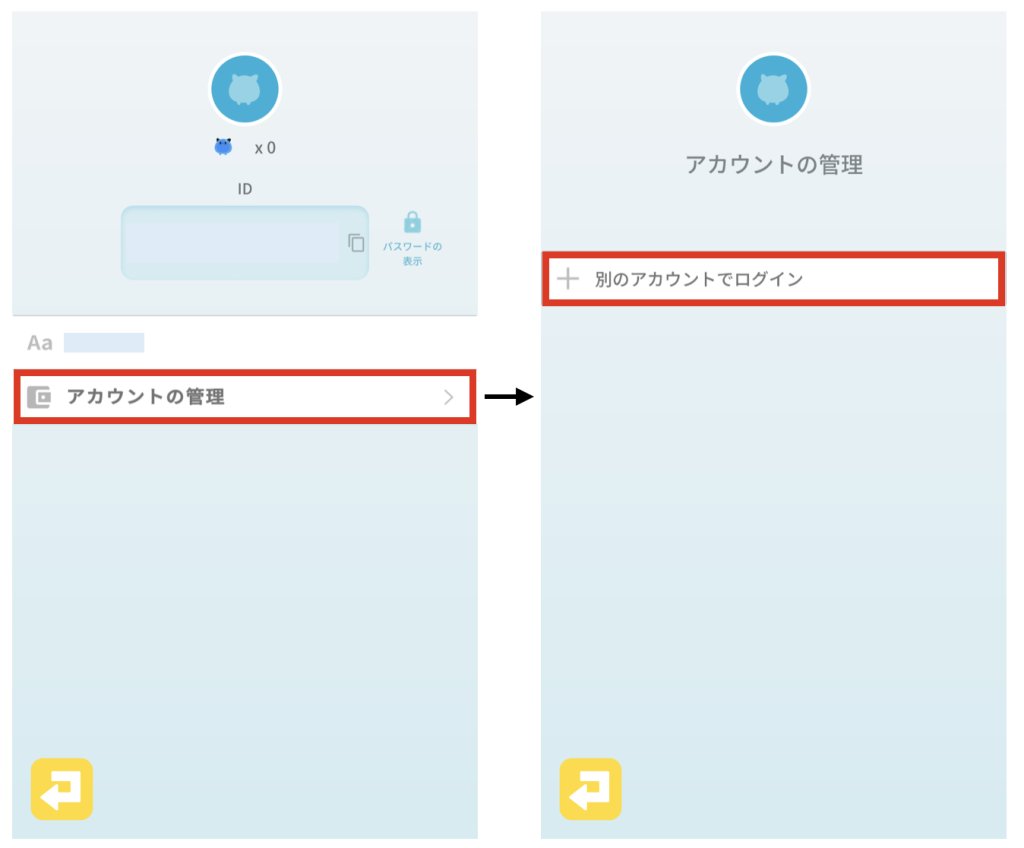Open アカウントの管理 from the left screen

(145, 397)
